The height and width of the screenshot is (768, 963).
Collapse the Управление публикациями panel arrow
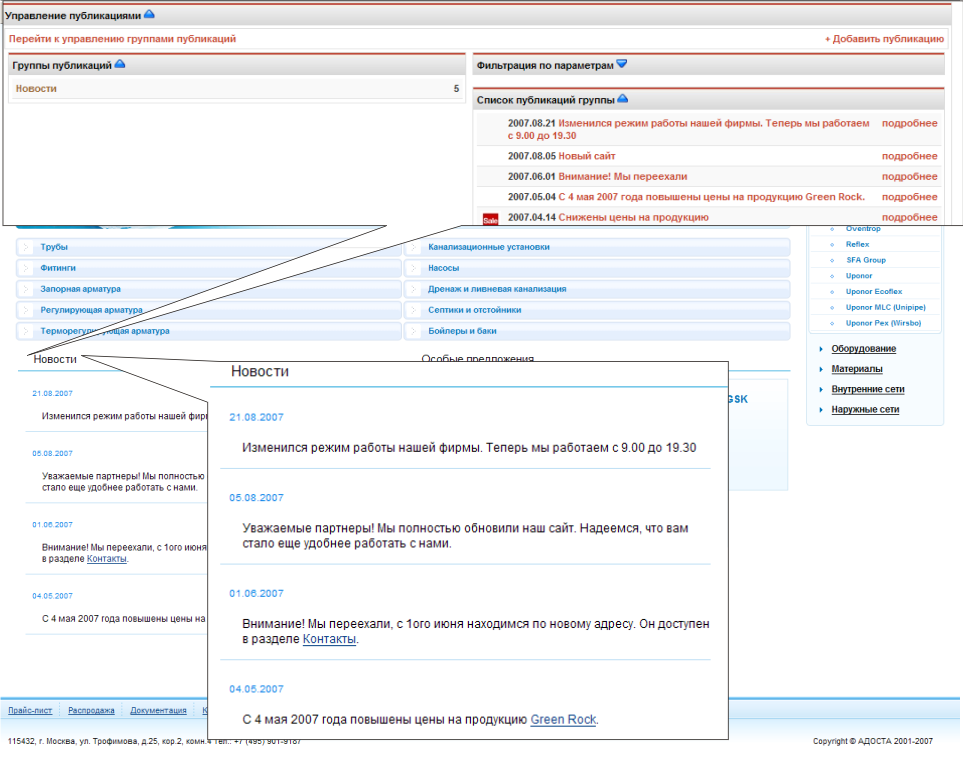(149, 15)
